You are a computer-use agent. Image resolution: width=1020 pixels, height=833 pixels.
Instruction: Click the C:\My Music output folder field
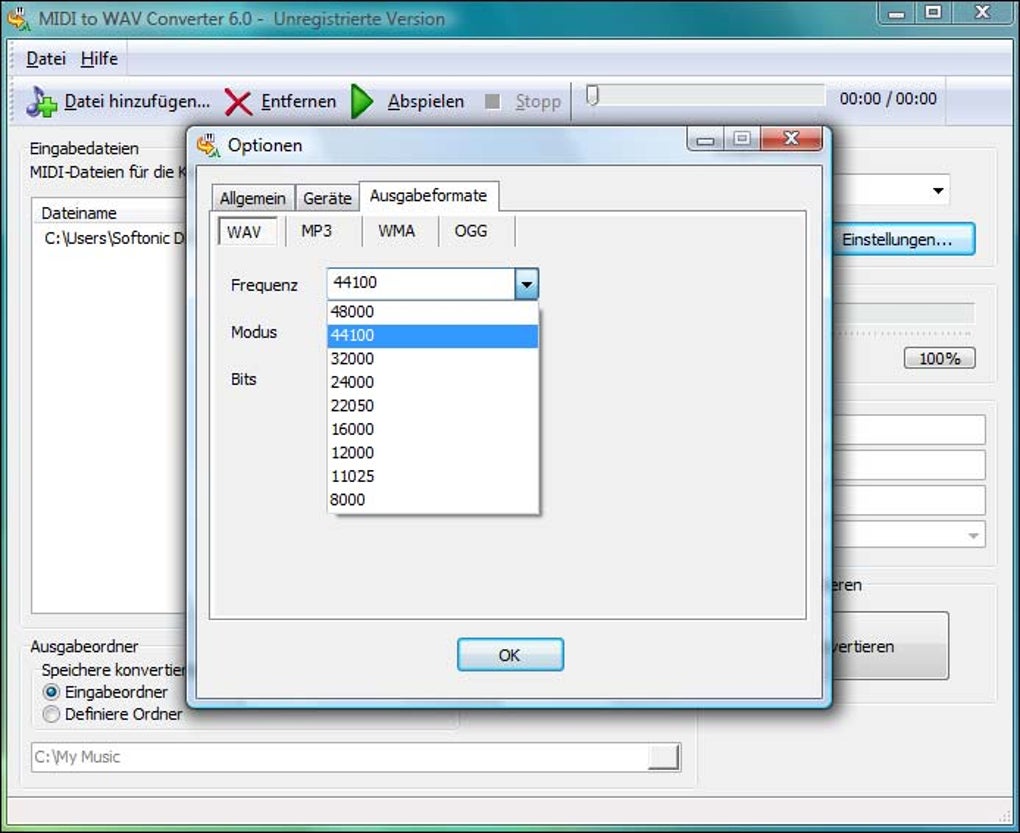338,757
